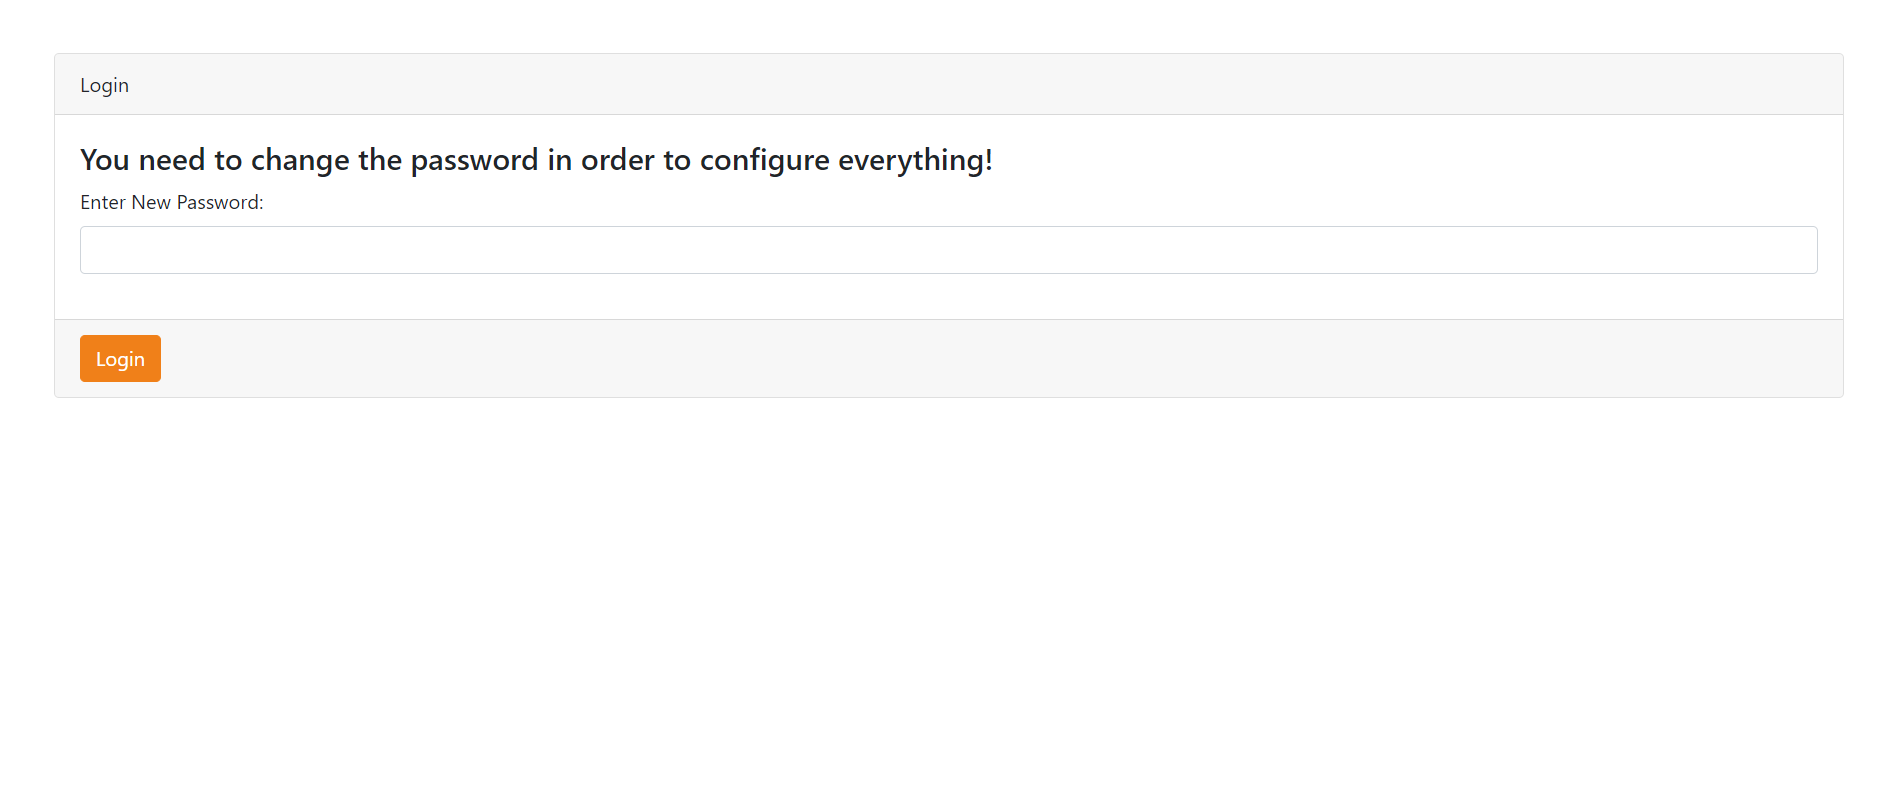Click the word "Enter" in the field label
This screenshot has height=797, width=1890.
pos(103,203)
